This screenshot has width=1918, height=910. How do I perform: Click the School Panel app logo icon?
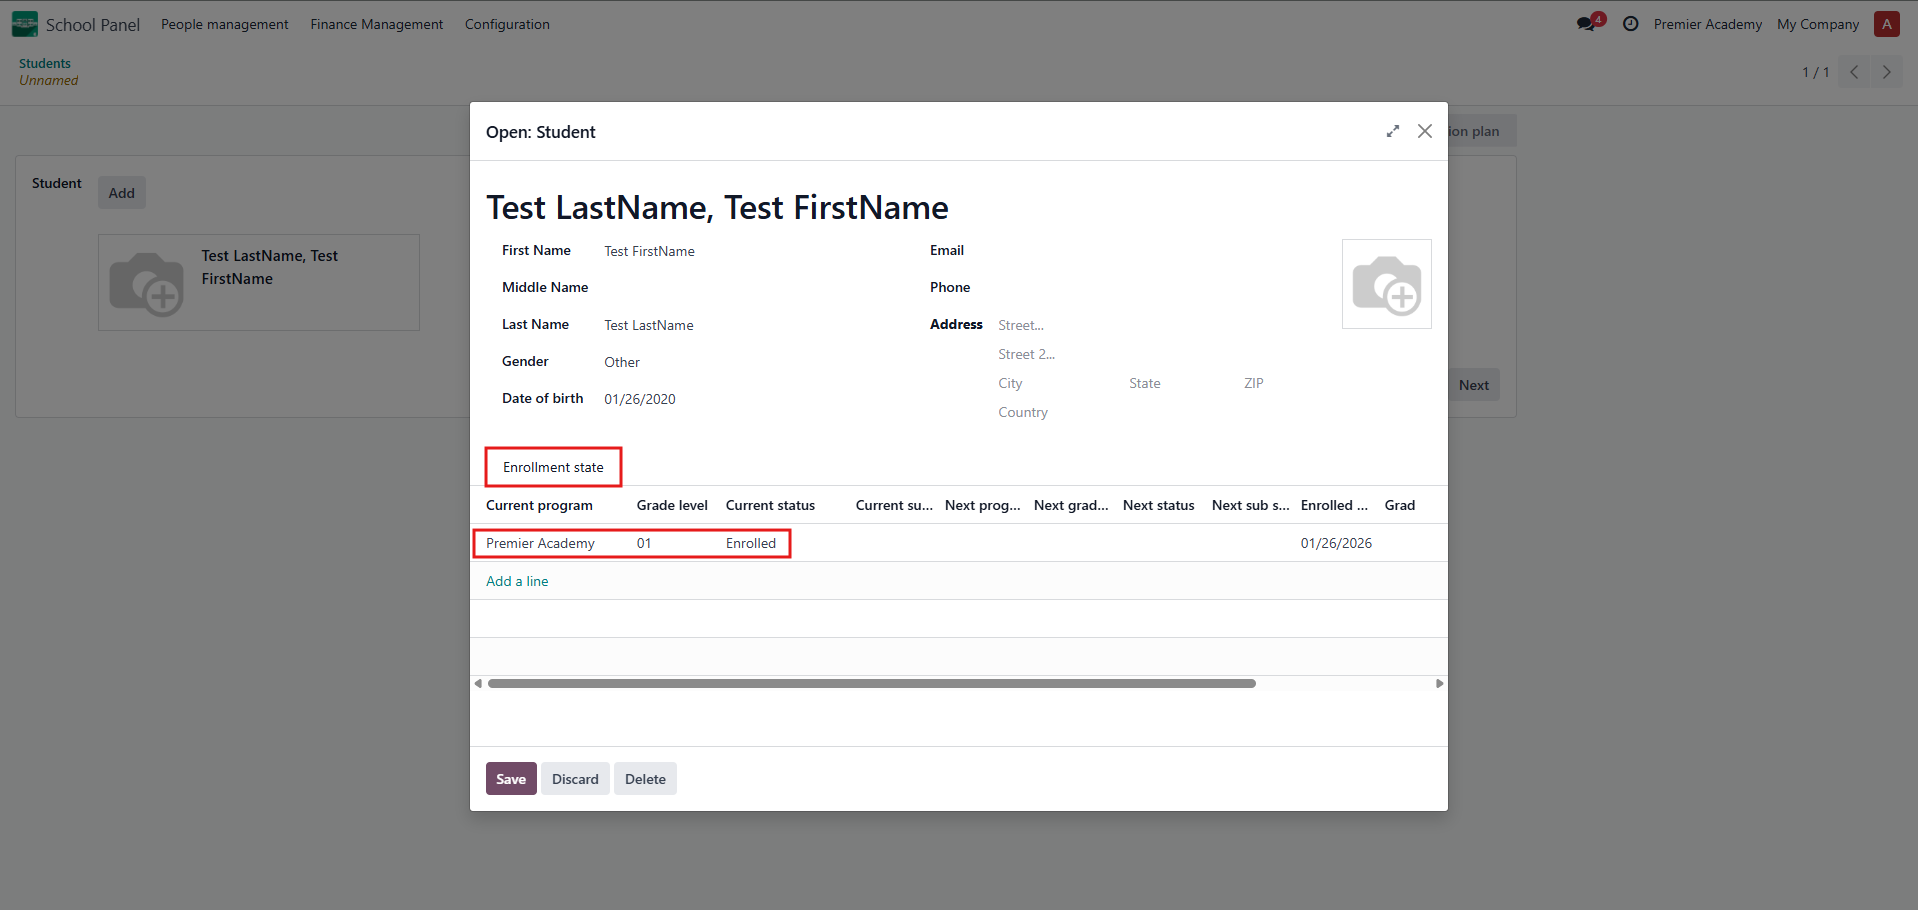(x=24, y=24)
